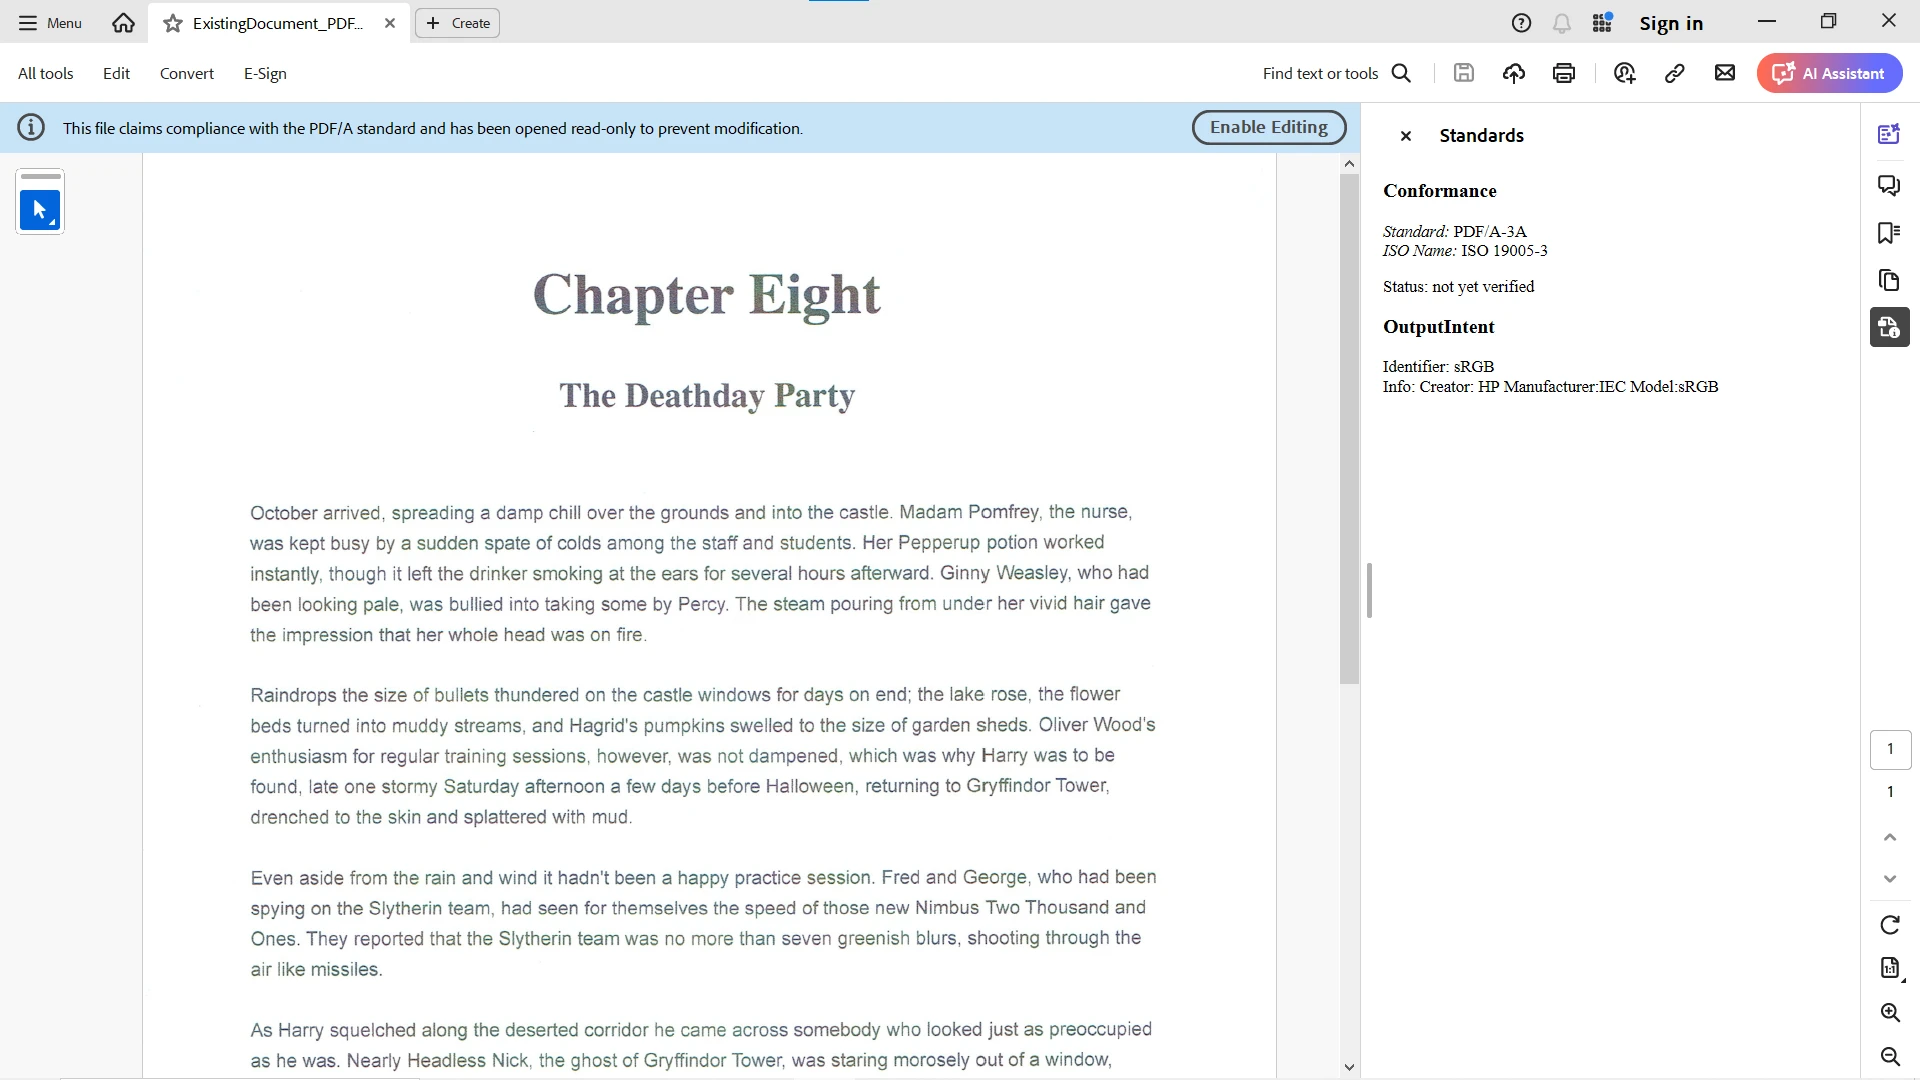The width and height of the screenshot is (1920, 1080).
Task: Close the Standards panel
Action: (1406, 136)
